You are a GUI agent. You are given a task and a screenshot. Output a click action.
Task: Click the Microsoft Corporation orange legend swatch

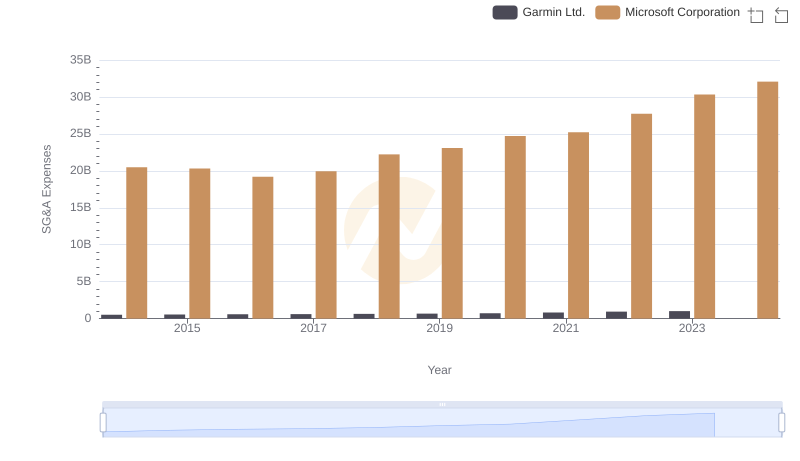(608, 12)
